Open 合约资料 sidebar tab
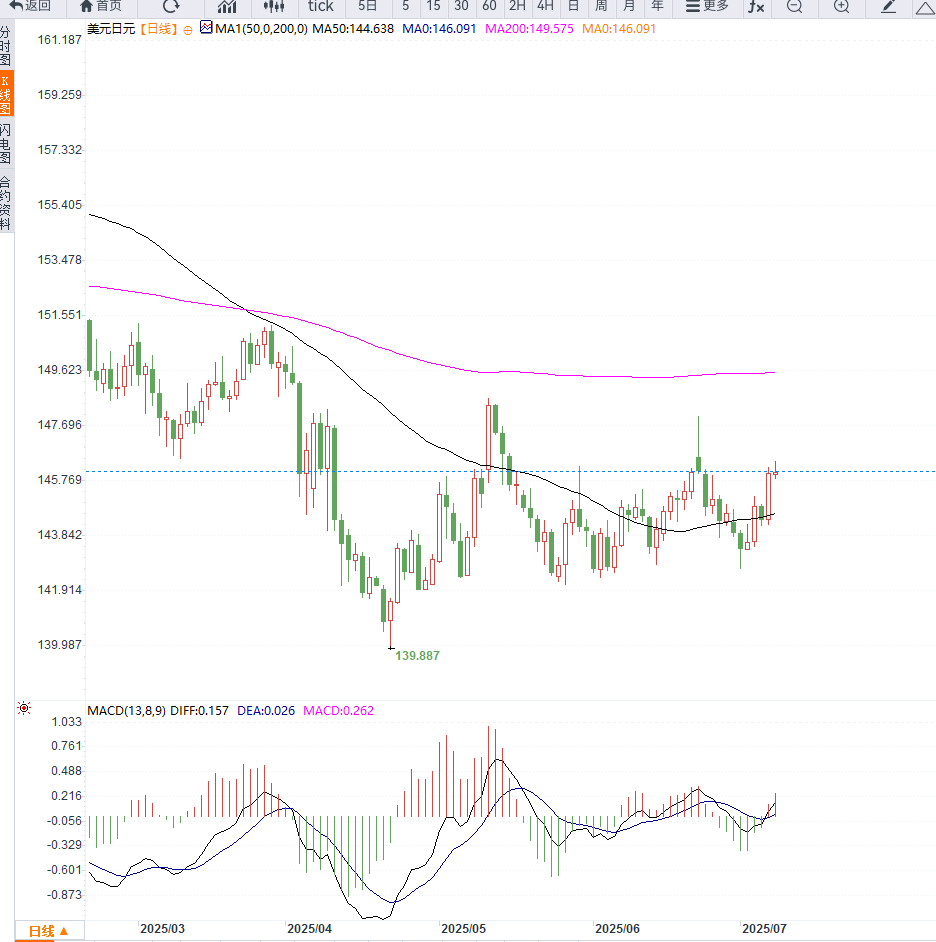The width and height of the screenshot is (936, 942). tap(6, 203)
